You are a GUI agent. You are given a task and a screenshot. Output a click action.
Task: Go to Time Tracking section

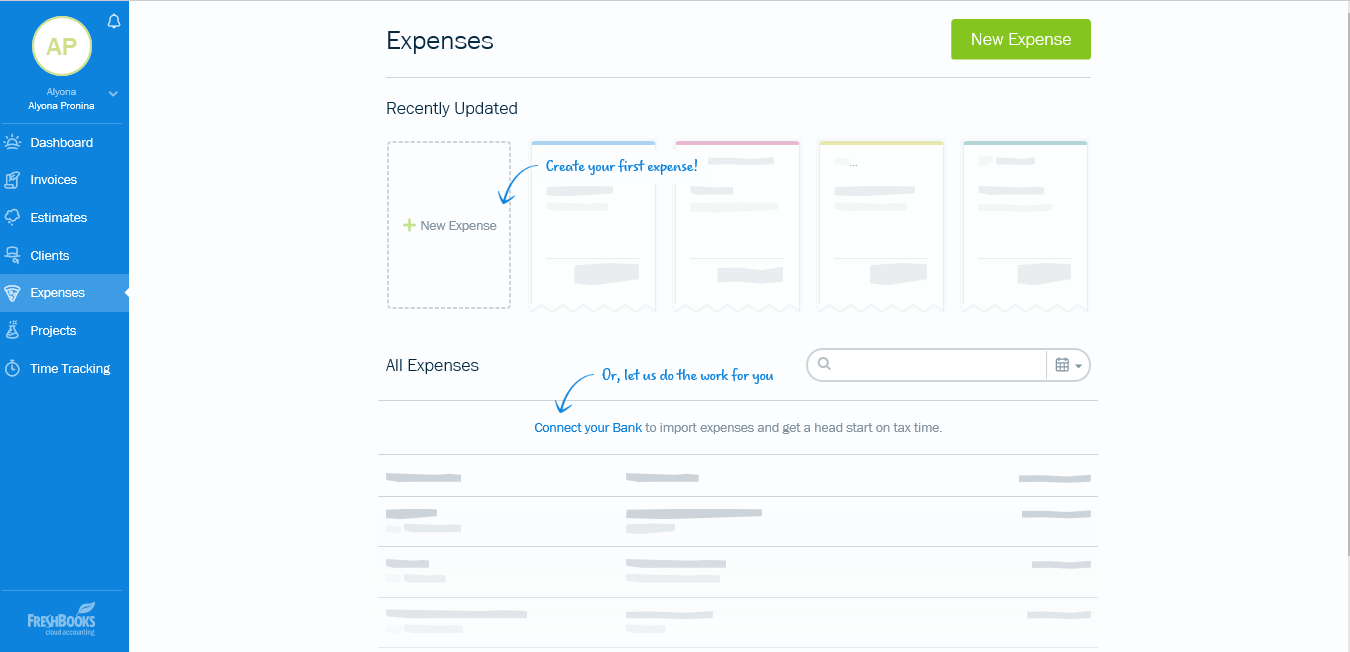click(x=70, y=368)
